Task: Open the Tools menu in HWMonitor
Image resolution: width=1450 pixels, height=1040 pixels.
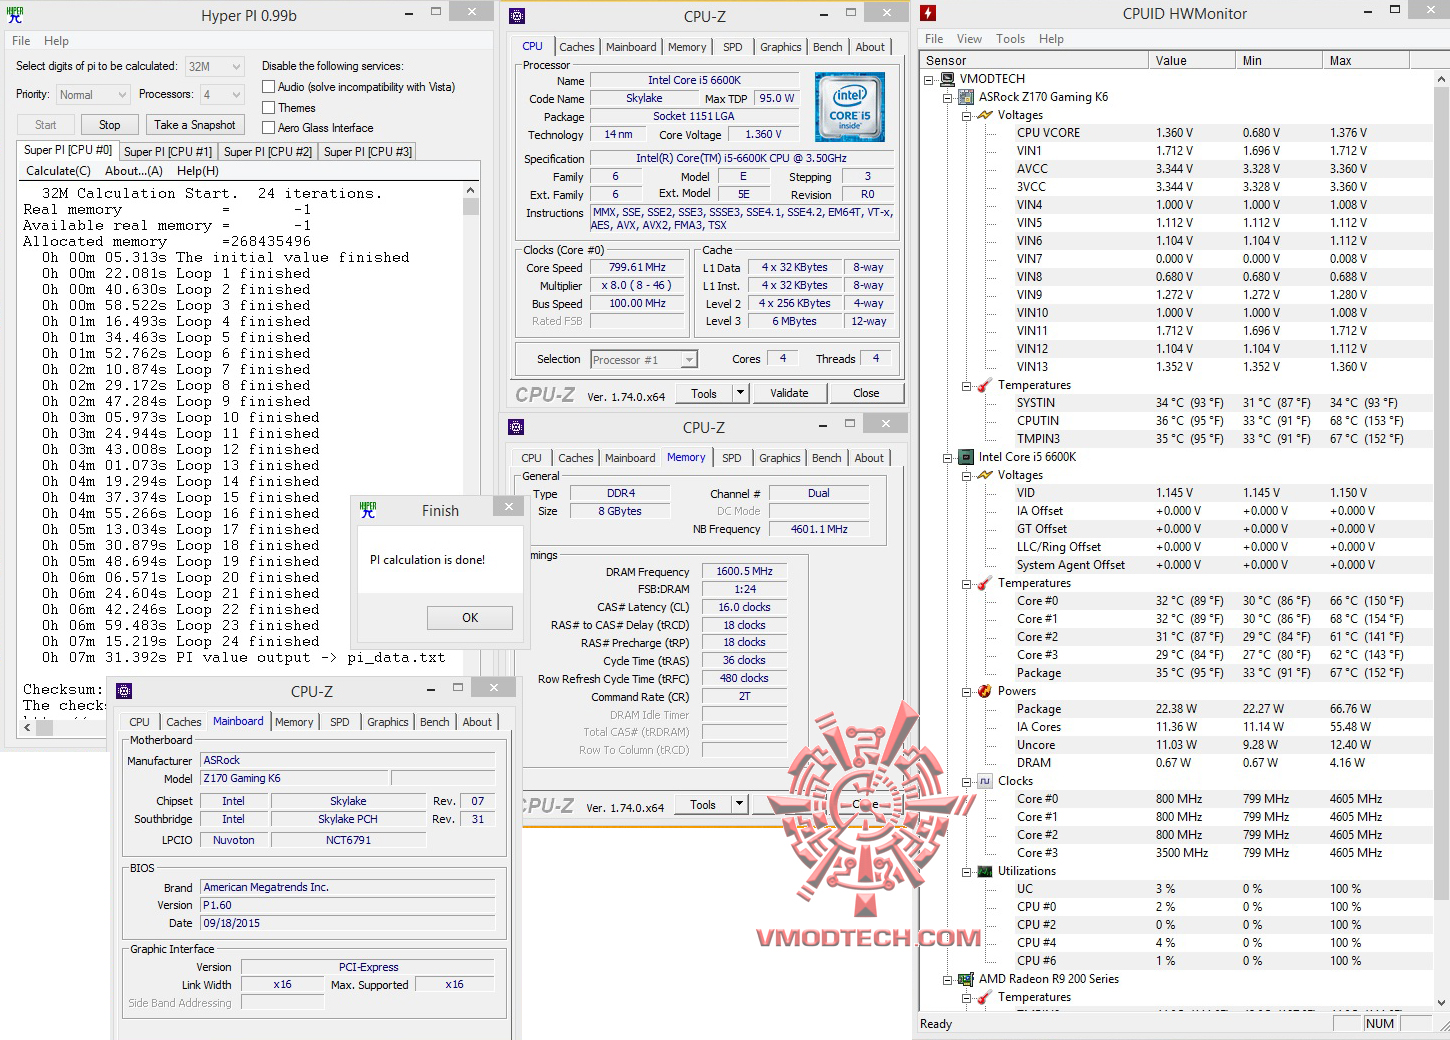Action: 1010,39
